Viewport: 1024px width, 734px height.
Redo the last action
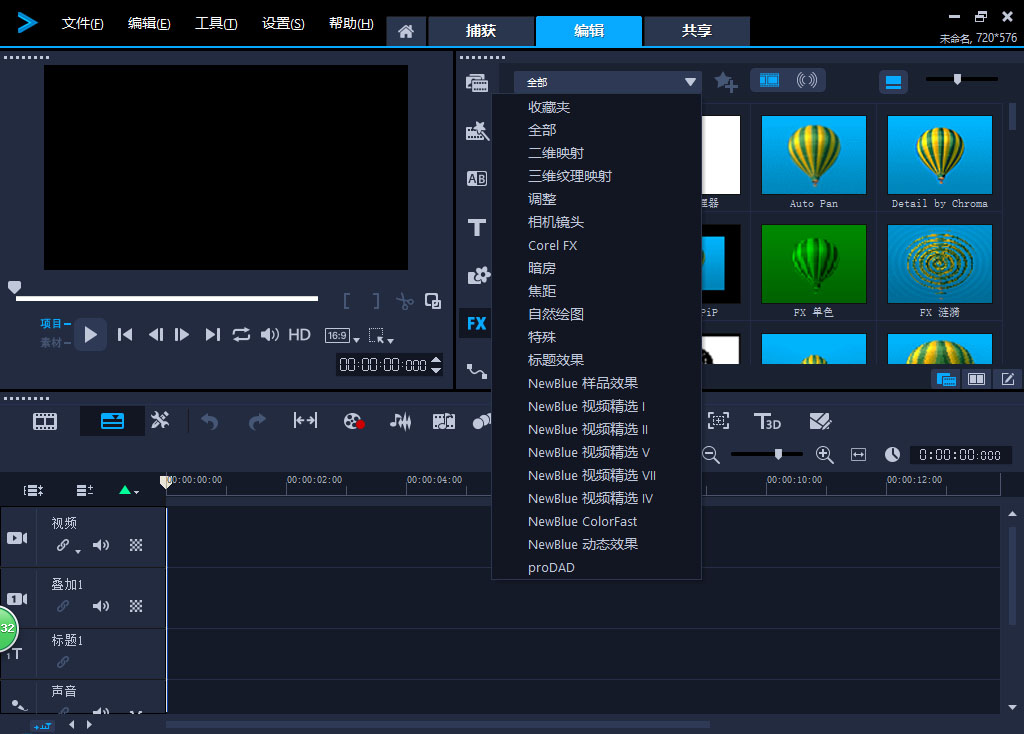(257, 422)
